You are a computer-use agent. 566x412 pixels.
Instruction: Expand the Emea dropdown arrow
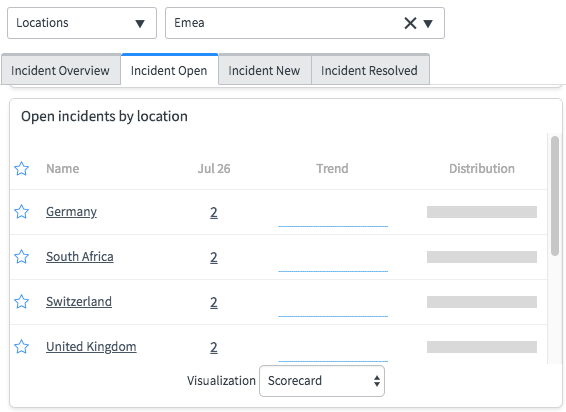pyautogui.click(x=428, y=24)
